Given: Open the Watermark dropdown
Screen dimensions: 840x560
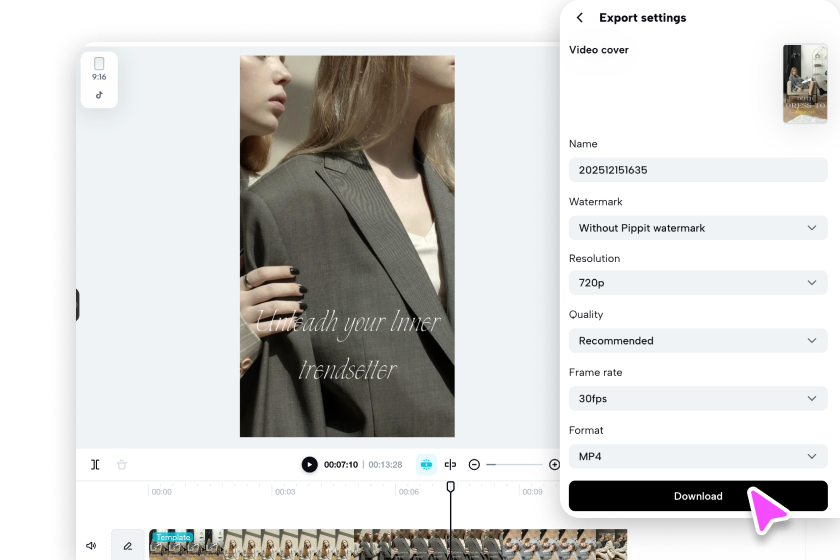Looking at the screenshot, I should click(697, 228).
